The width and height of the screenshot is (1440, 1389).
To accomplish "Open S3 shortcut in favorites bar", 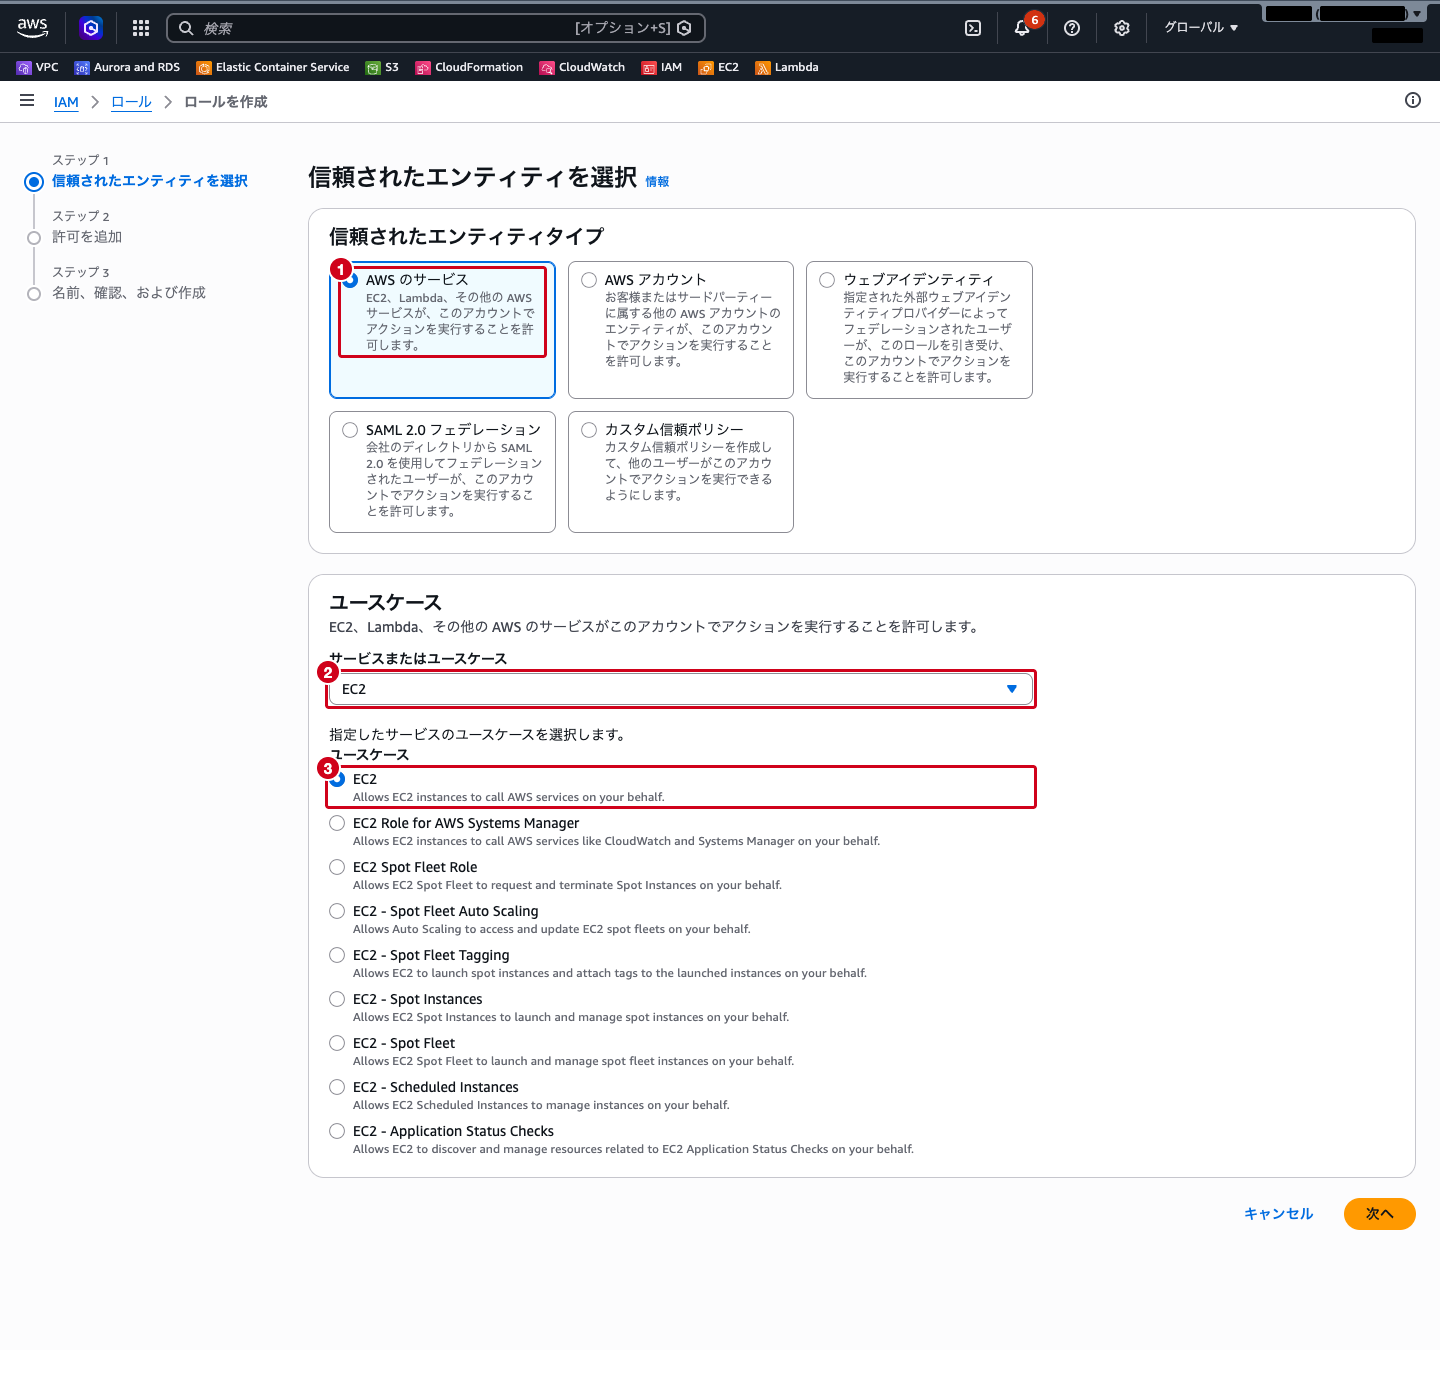I will tap(382, 67).
